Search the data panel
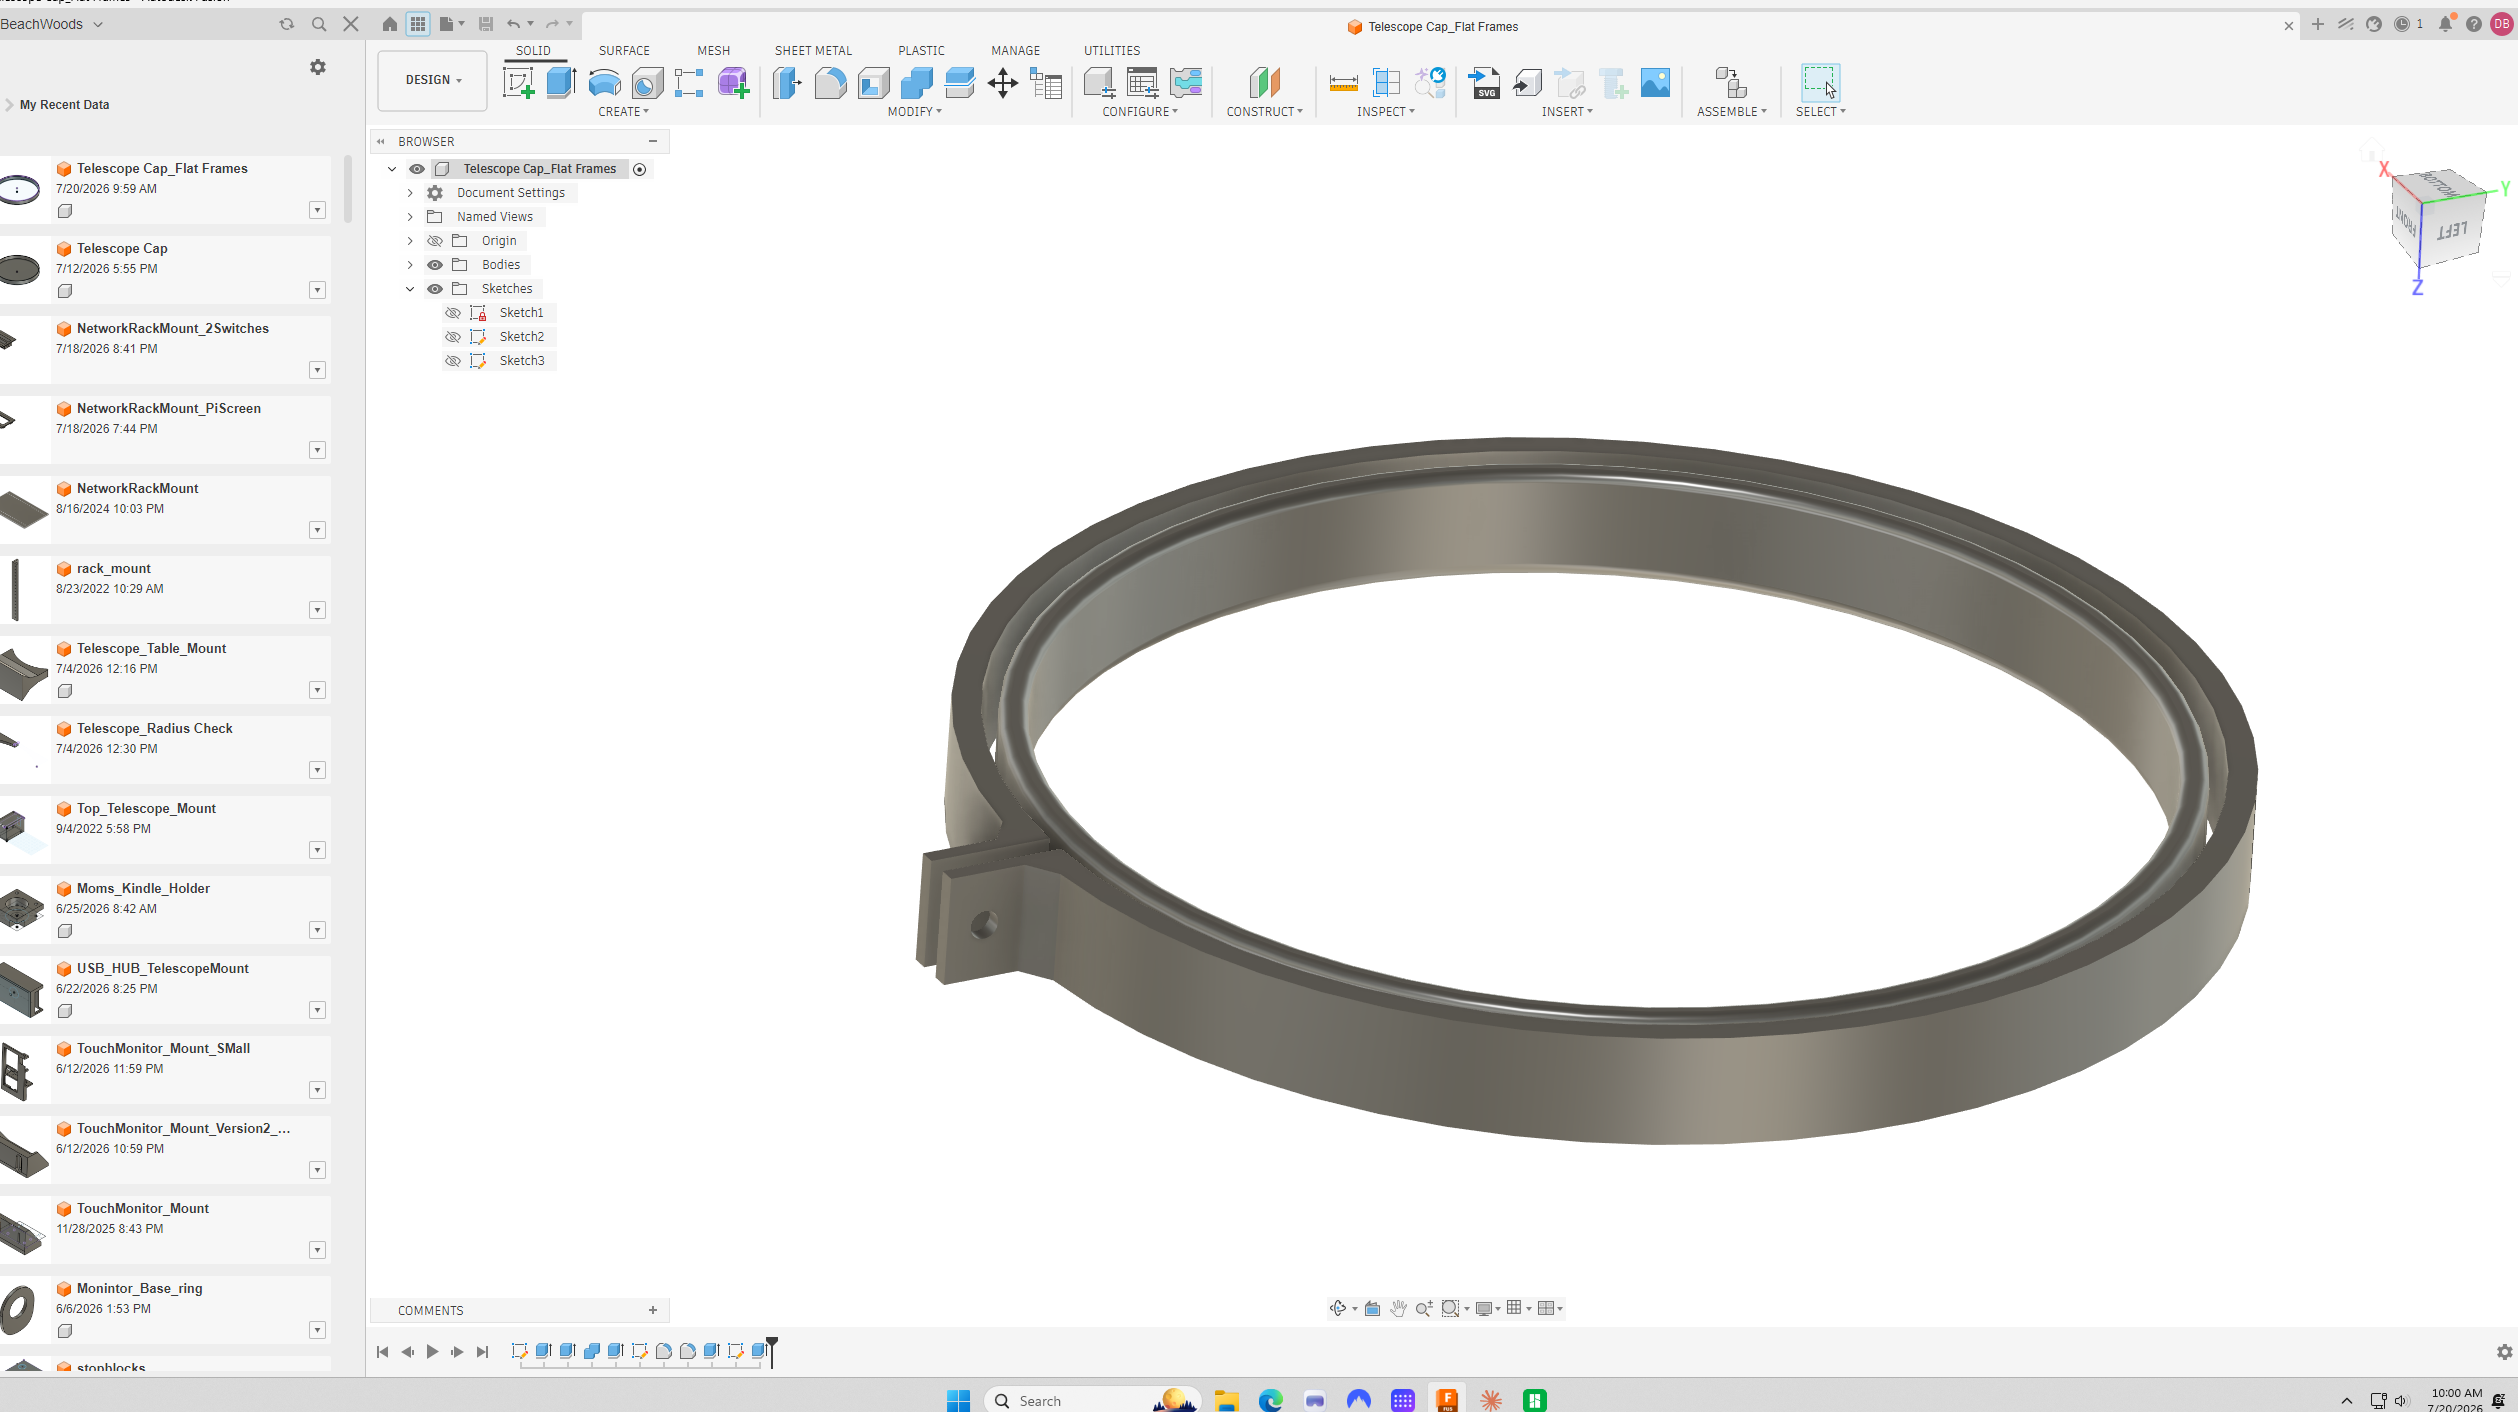The image size is (2518, 1412). 319,24
